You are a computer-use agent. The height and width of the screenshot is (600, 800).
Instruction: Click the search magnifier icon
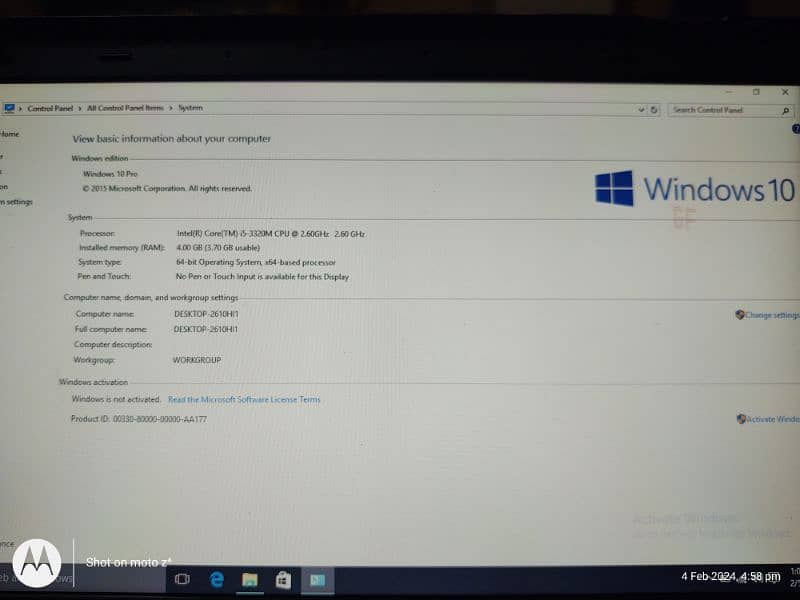point(786,111)
